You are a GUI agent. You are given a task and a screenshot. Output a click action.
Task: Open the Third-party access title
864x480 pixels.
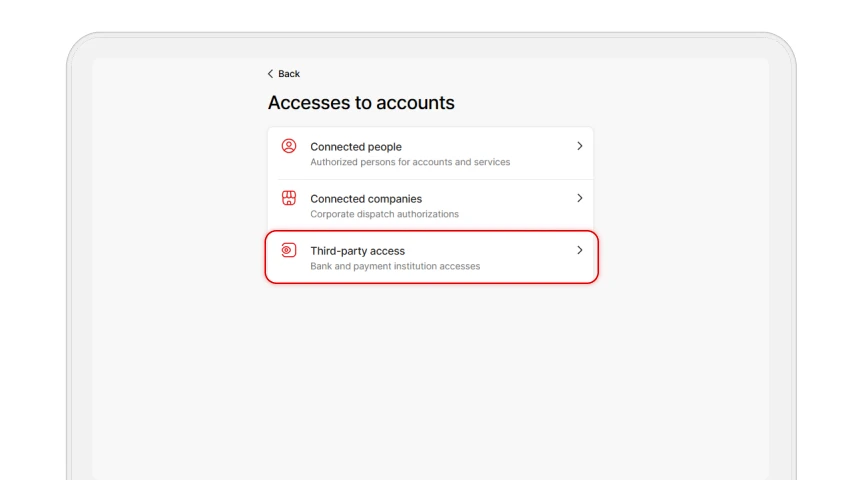pos(358,251)
